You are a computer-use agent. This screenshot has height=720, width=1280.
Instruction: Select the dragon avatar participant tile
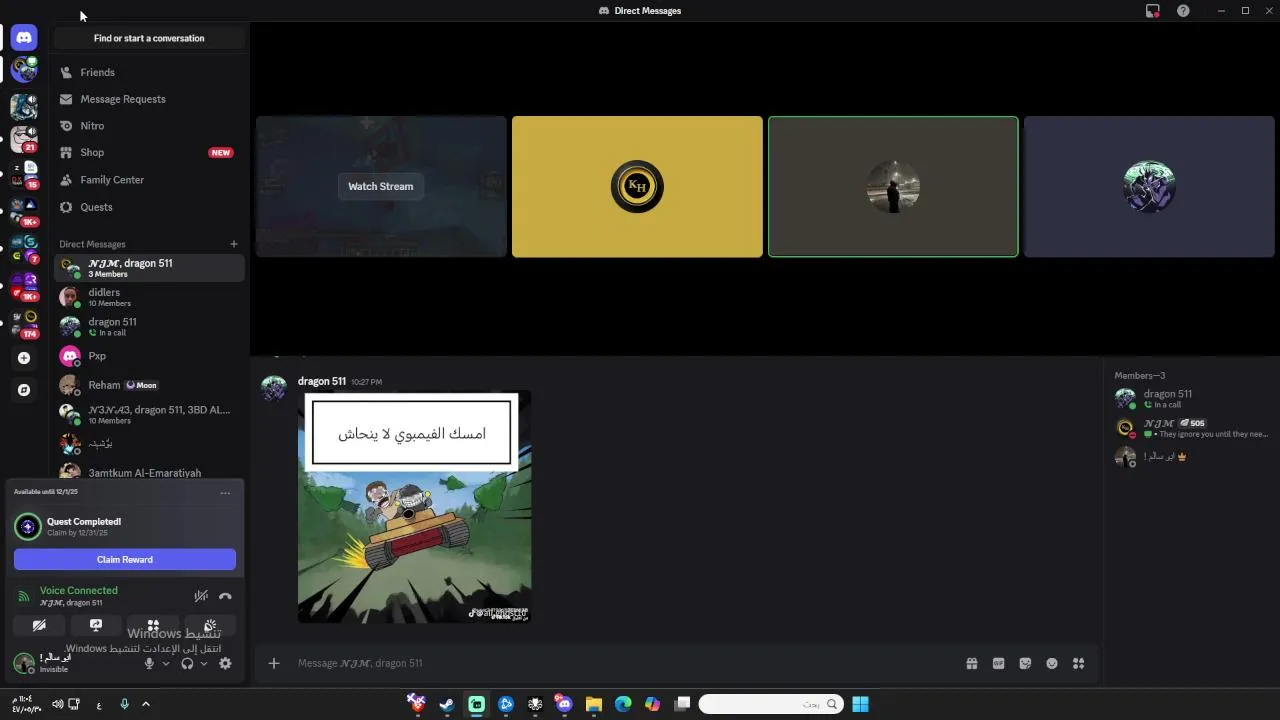pyautogui.click(x=1149, y=187)
